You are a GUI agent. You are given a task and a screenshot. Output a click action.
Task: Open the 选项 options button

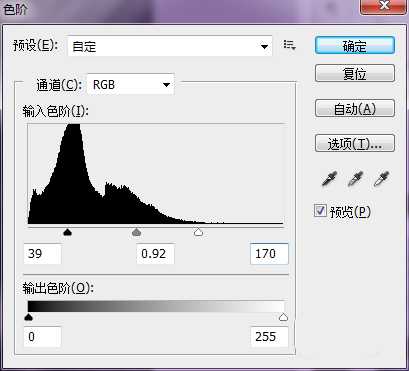(355, 143)
